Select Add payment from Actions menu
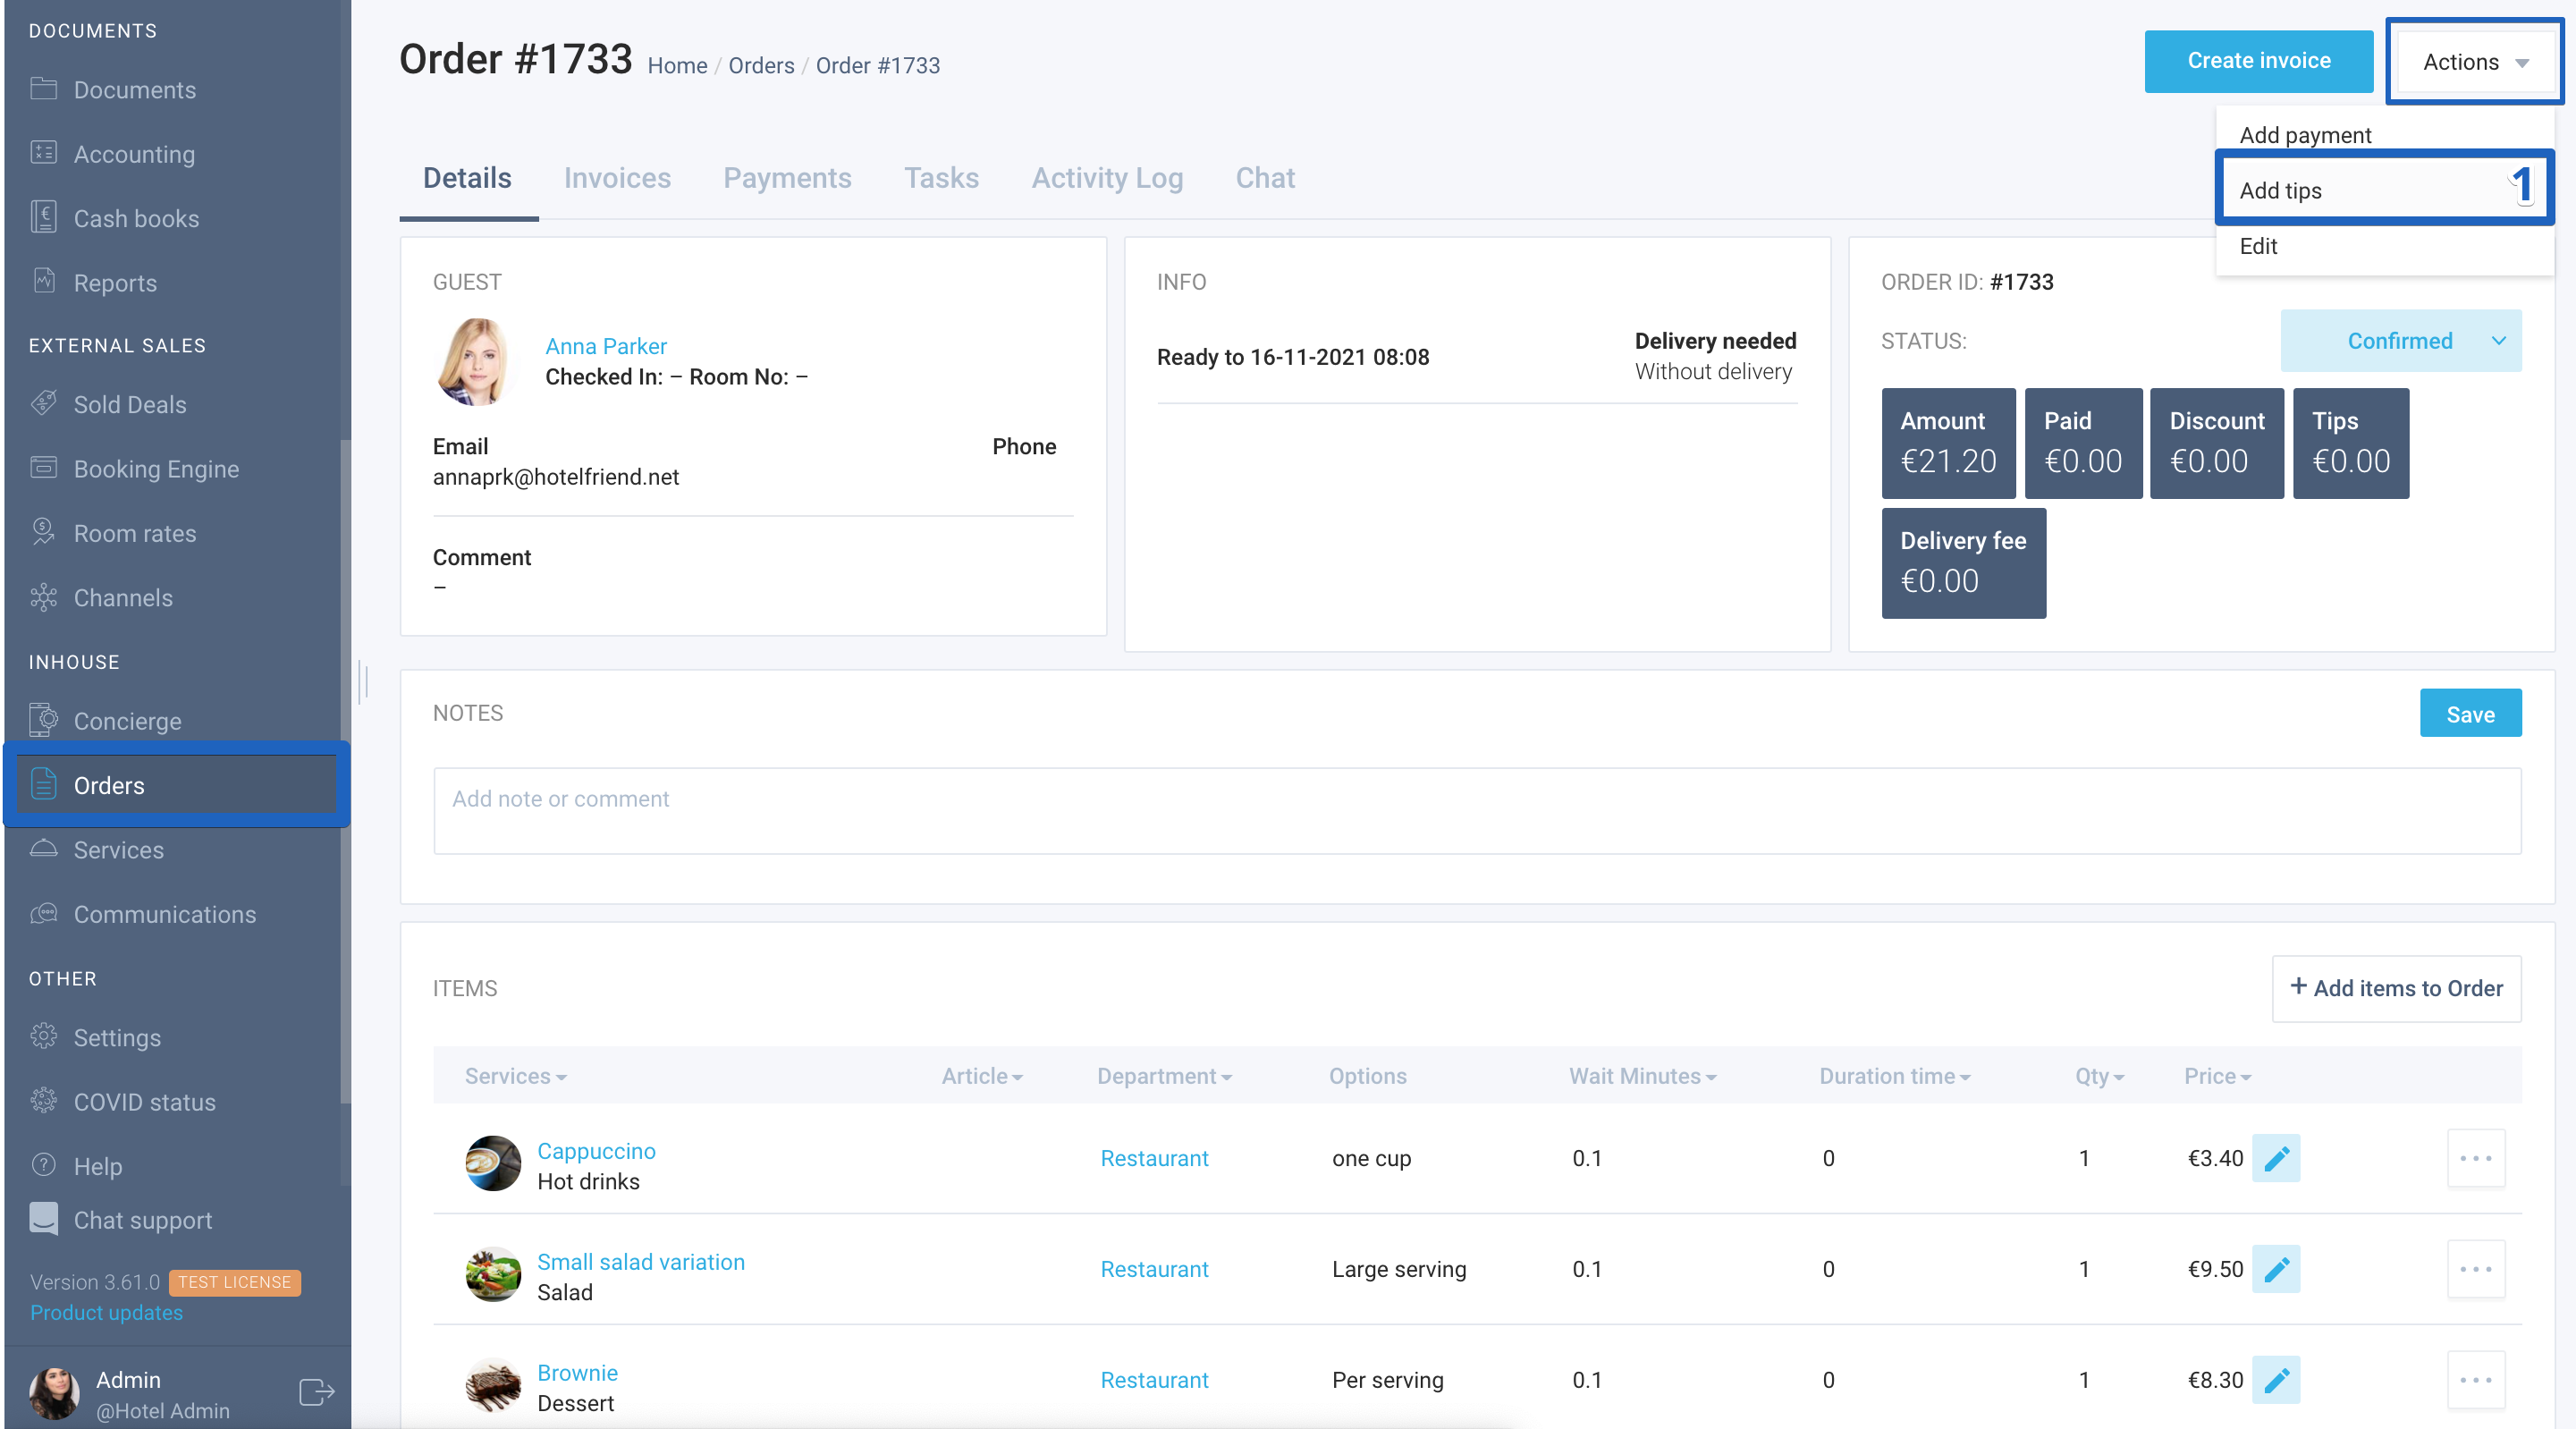The width and height of the screenshot is (2576, 1429). pyautogui.click(x=2384, y=135)
